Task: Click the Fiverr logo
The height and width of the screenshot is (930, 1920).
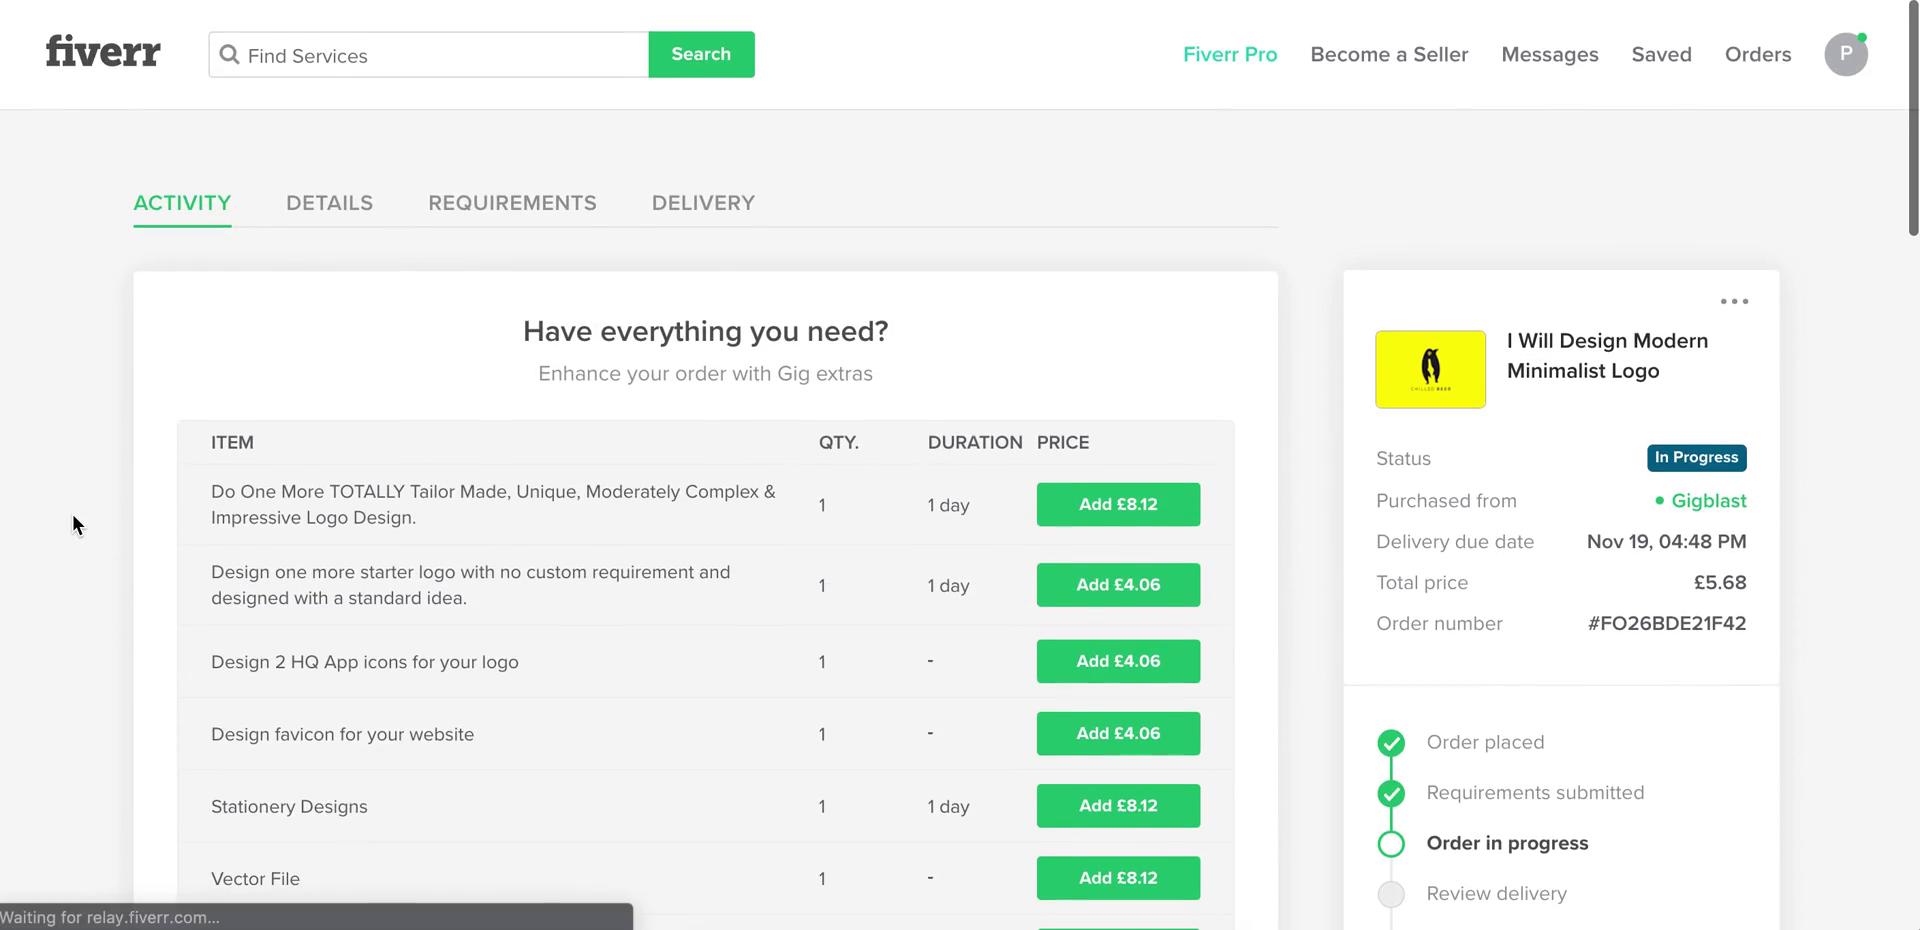Action: point(102,51)
